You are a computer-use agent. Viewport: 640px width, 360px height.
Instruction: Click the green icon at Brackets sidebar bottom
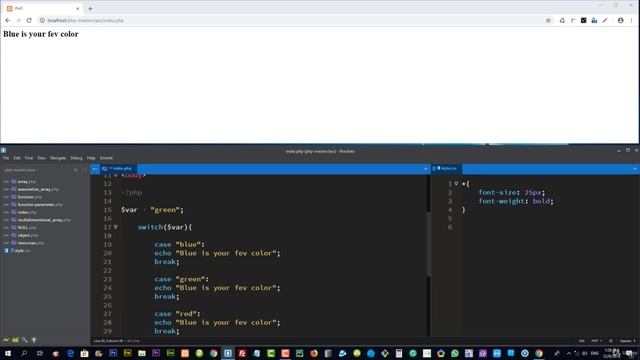click(16, 340)
